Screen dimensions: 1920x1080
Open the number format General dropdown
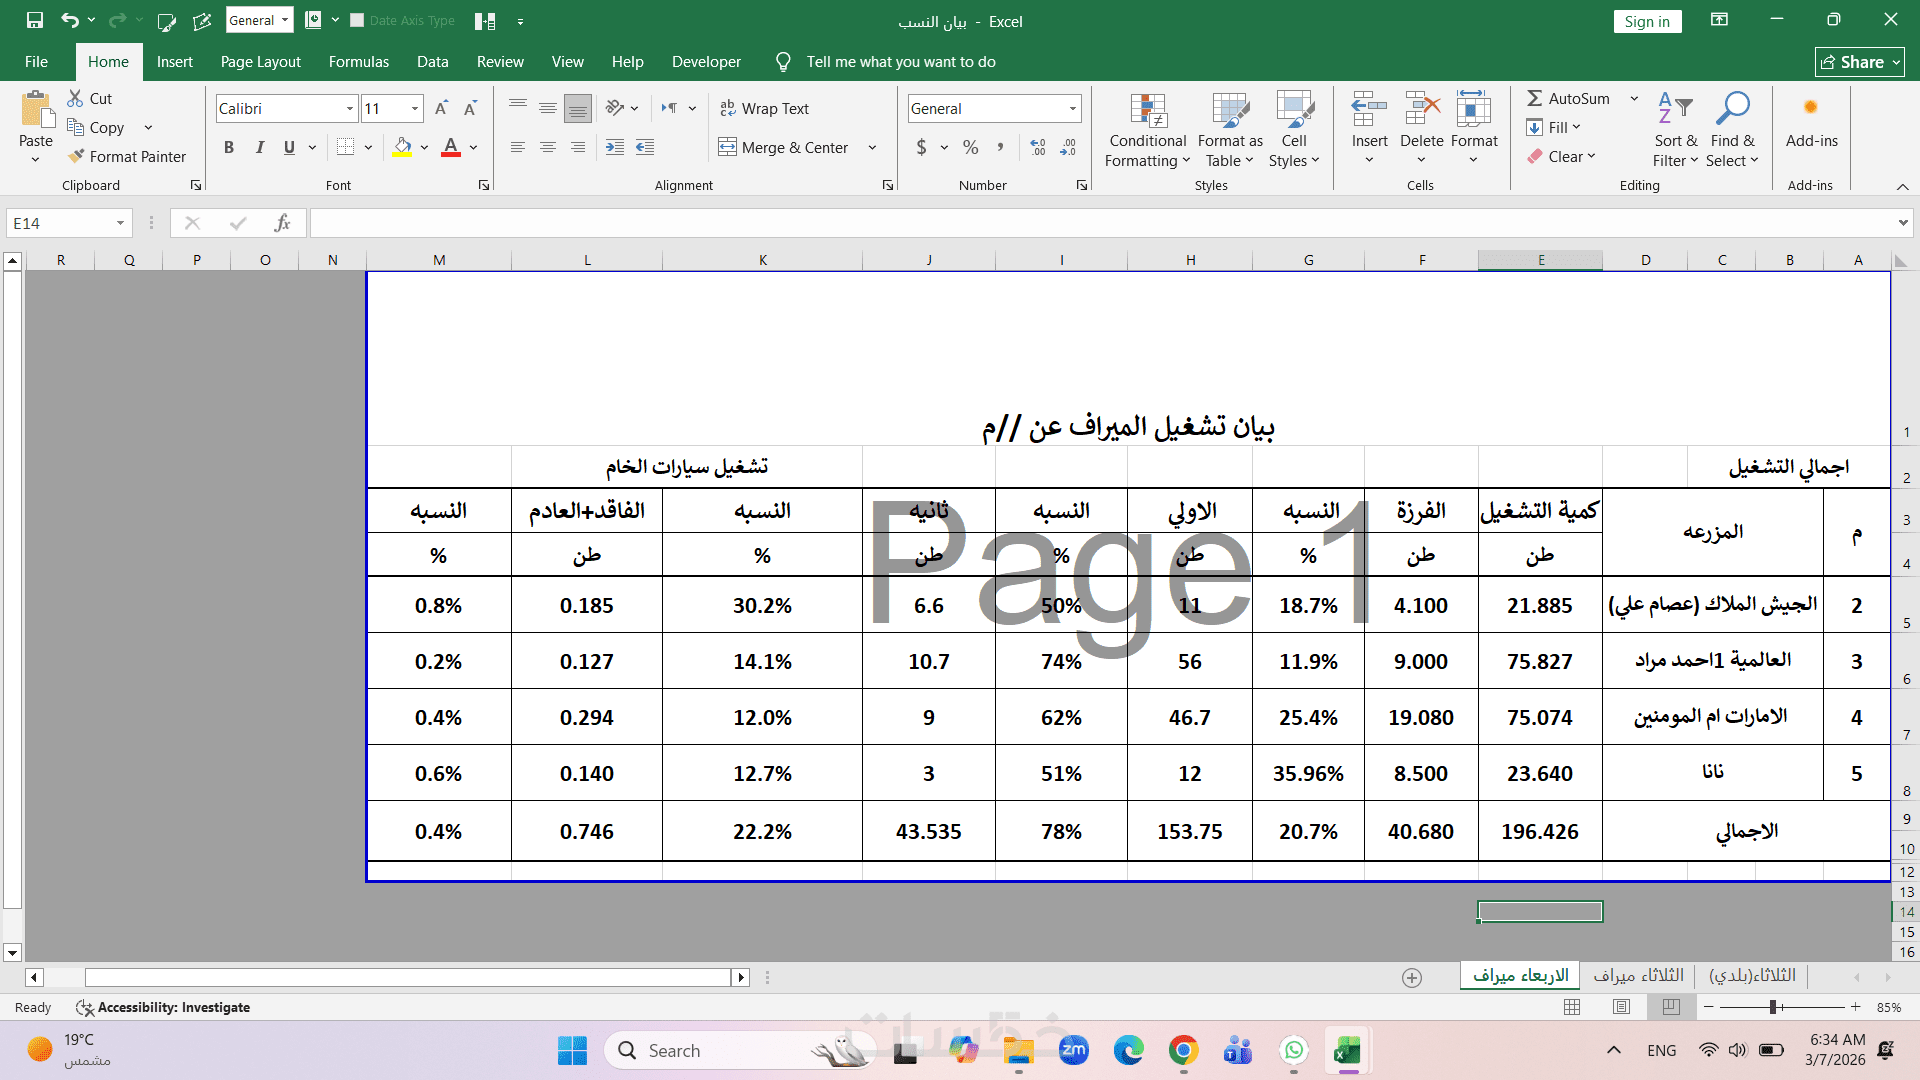click(x=1072, y=108)
